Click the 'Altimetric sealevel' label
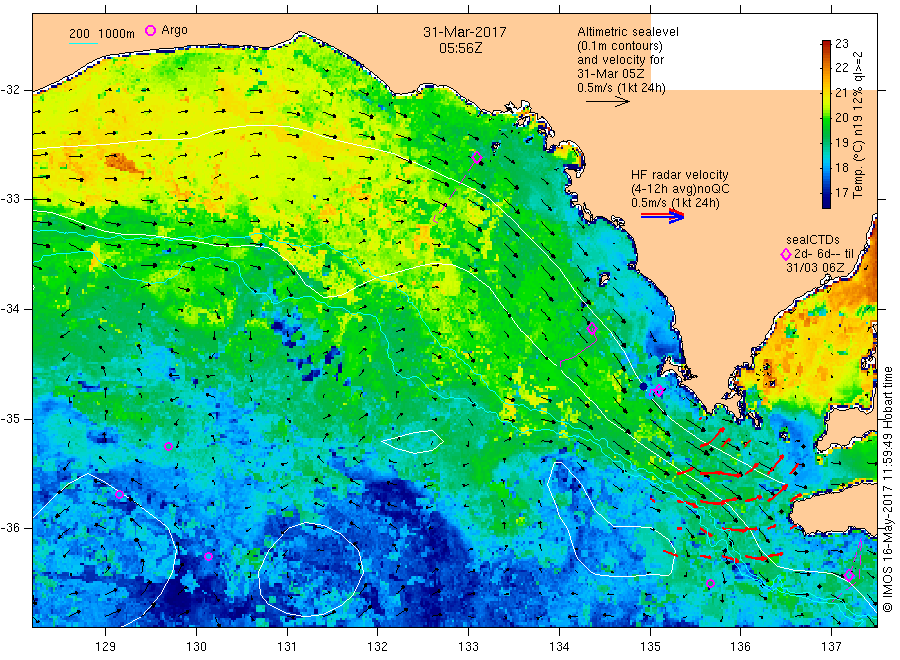 tap(628, 32)
